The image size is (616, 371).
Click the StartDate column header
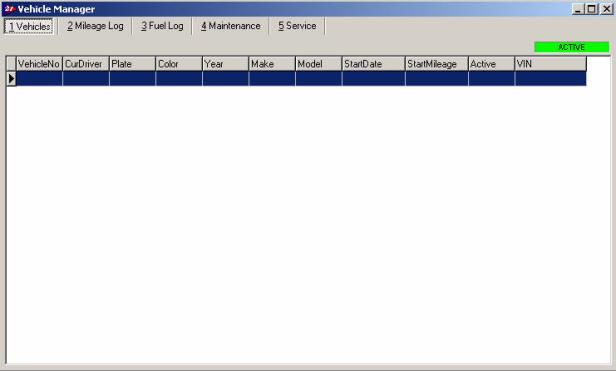coord(373,64)
